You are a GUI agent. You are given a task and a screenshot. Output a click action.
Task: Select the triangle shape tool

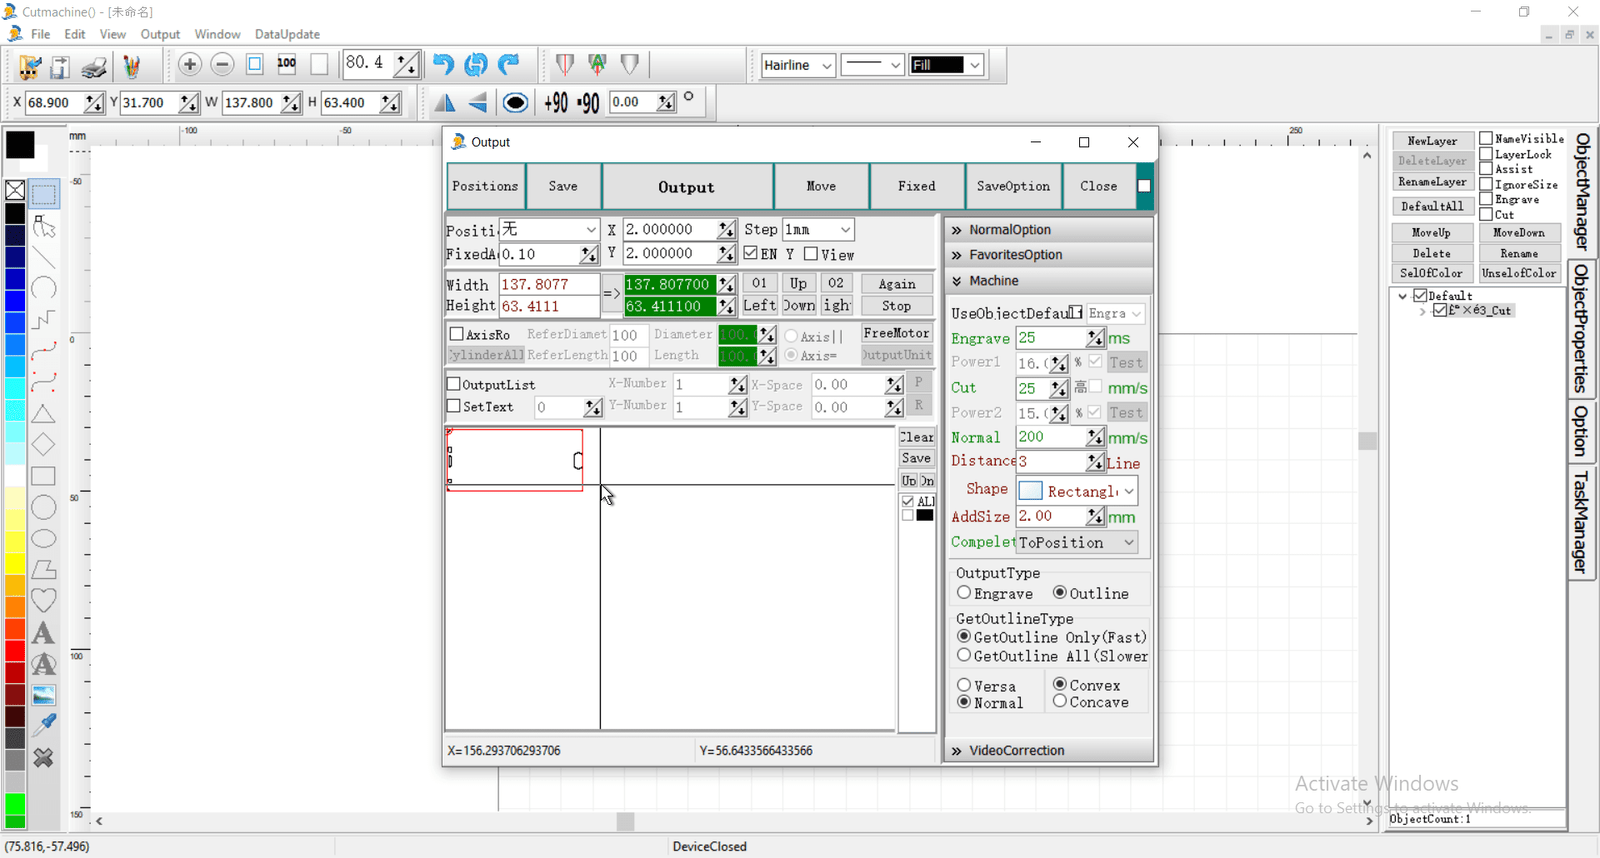[43, 414]
